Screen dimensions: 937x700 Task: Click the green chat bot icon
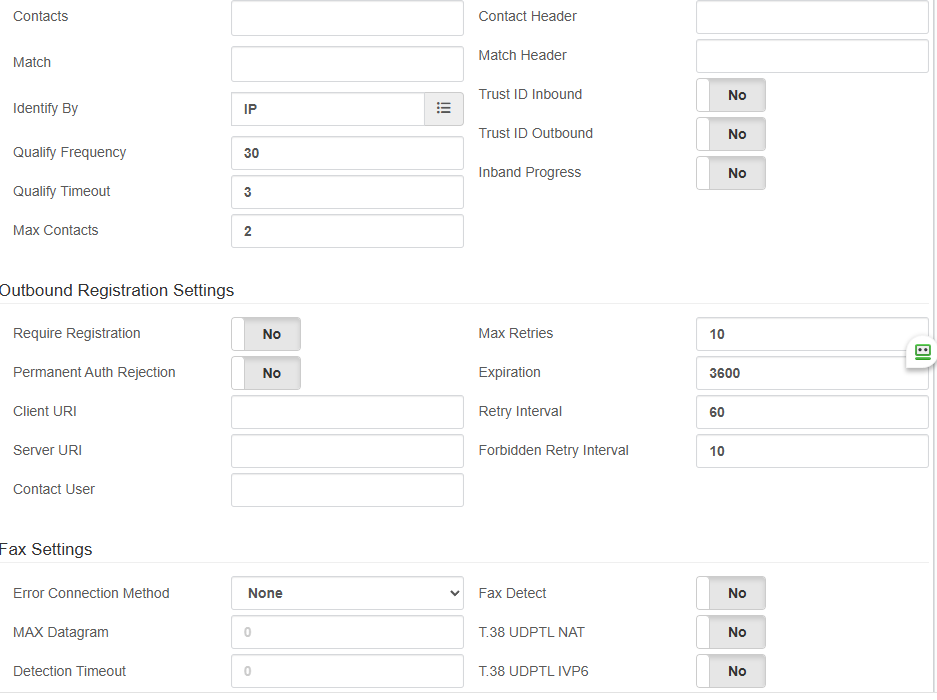tap(923, 352)
